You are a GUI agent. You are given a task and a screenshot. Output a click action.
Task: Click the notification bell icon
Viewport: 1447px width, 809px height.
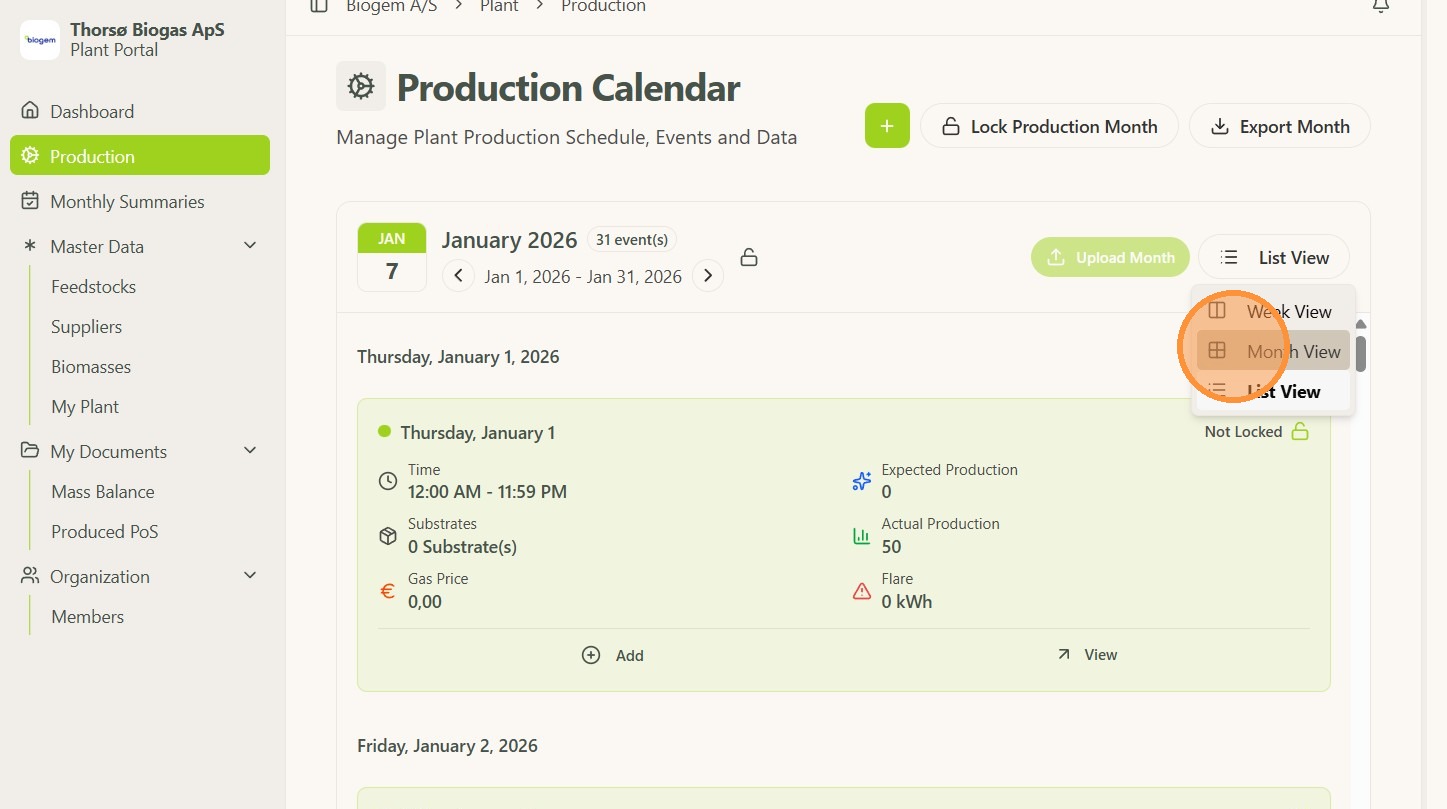[x=1380, y=6]
